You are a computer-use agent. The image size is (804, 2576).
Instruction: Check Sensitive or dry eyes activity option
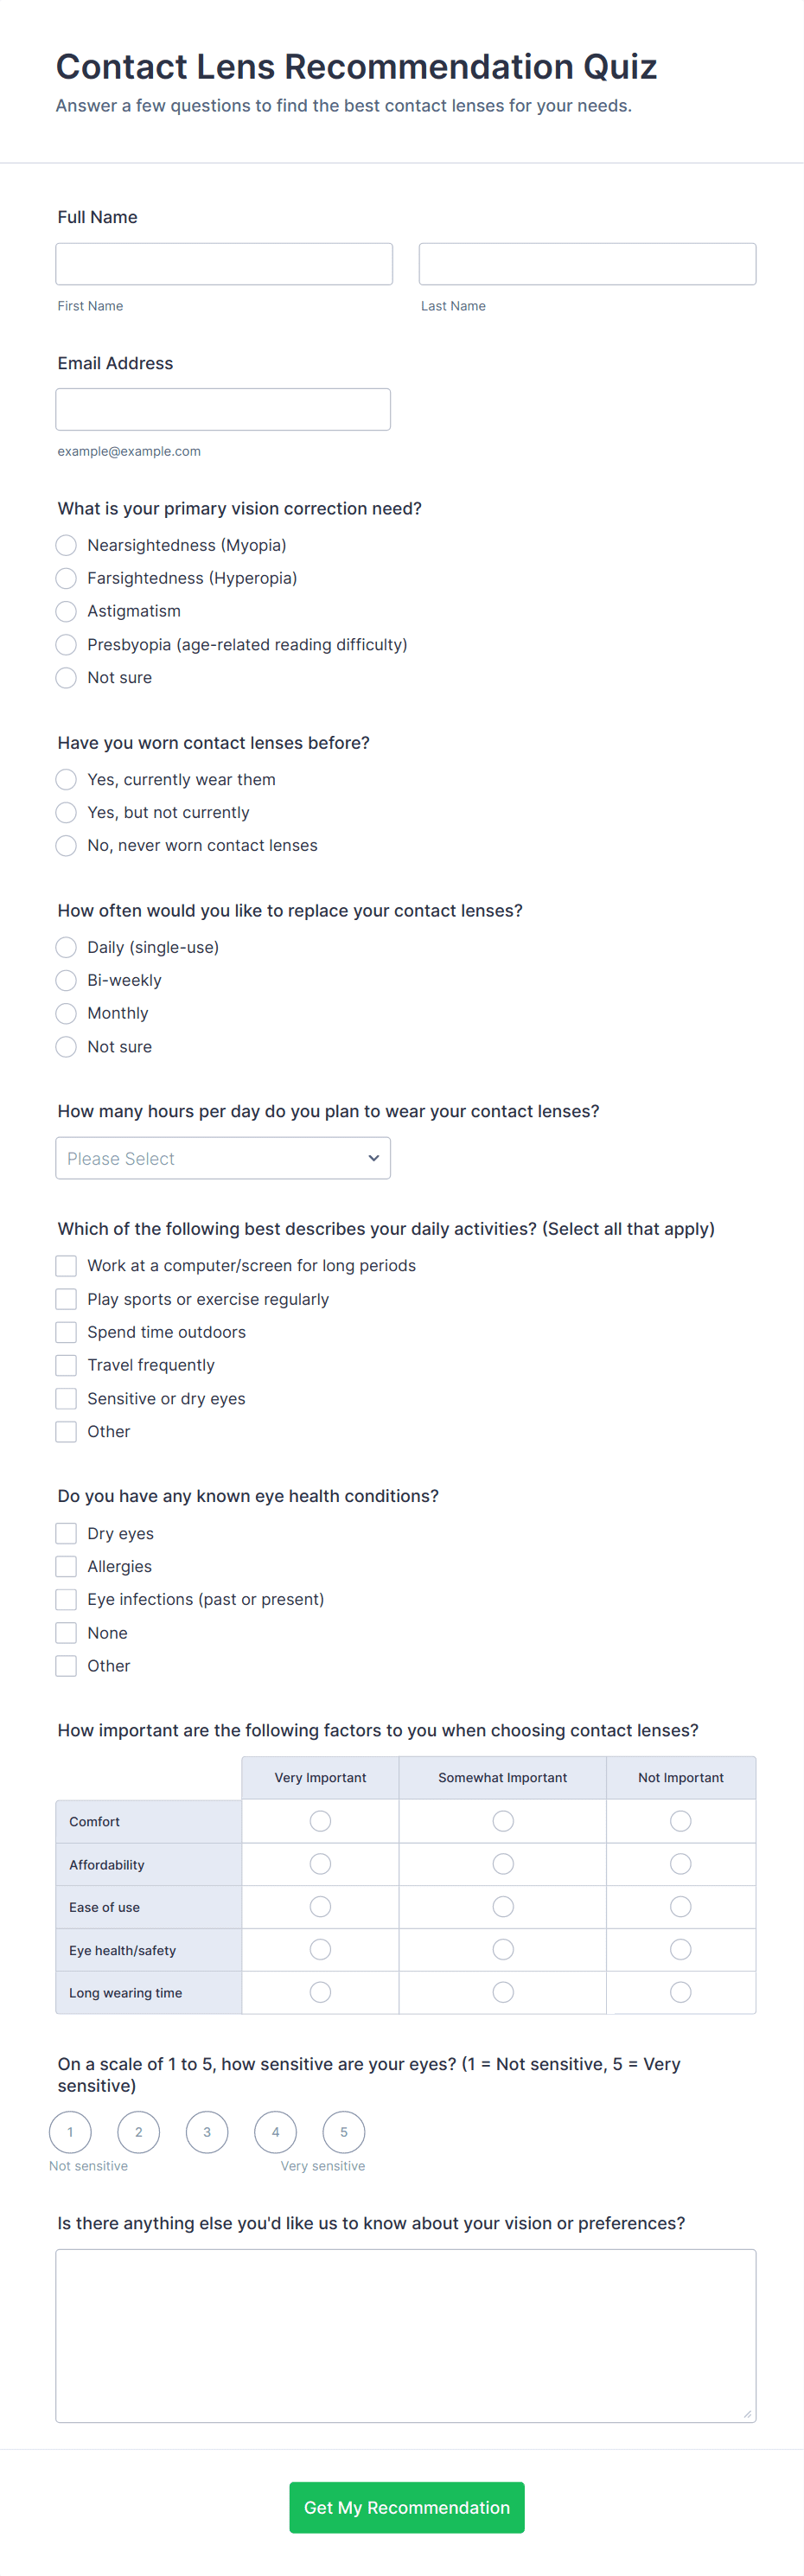pyautogui.click(x=66, y=1398)
